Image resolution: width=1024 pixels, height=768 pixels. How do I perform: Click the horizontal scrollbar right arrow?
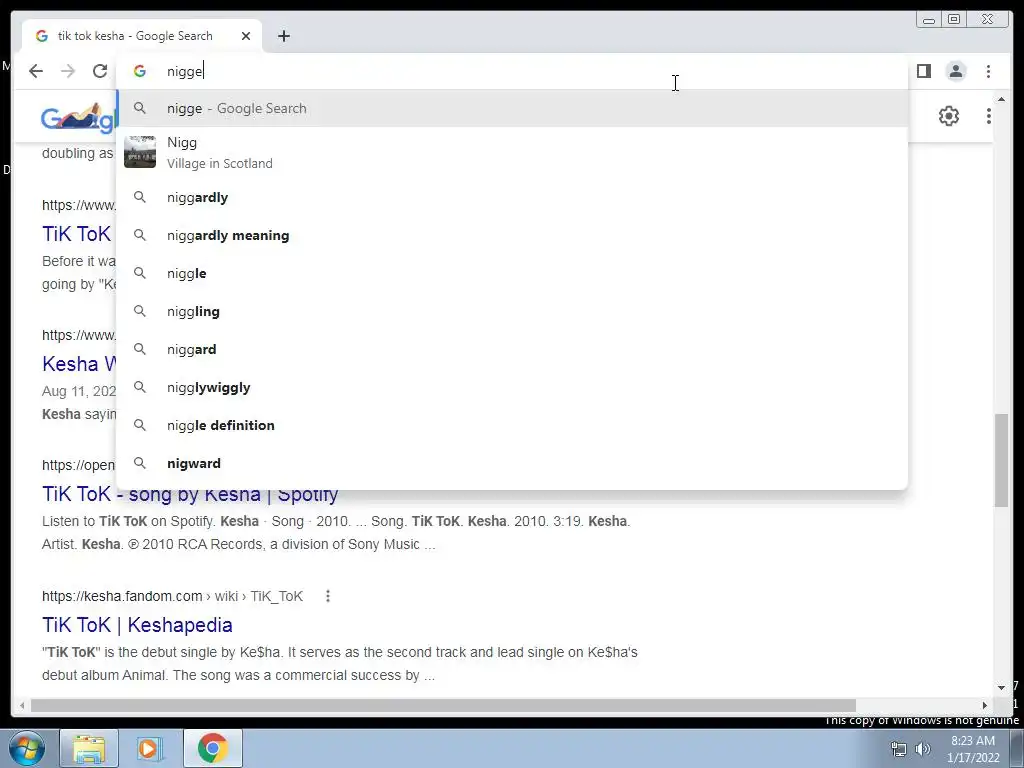click(985, 705)
